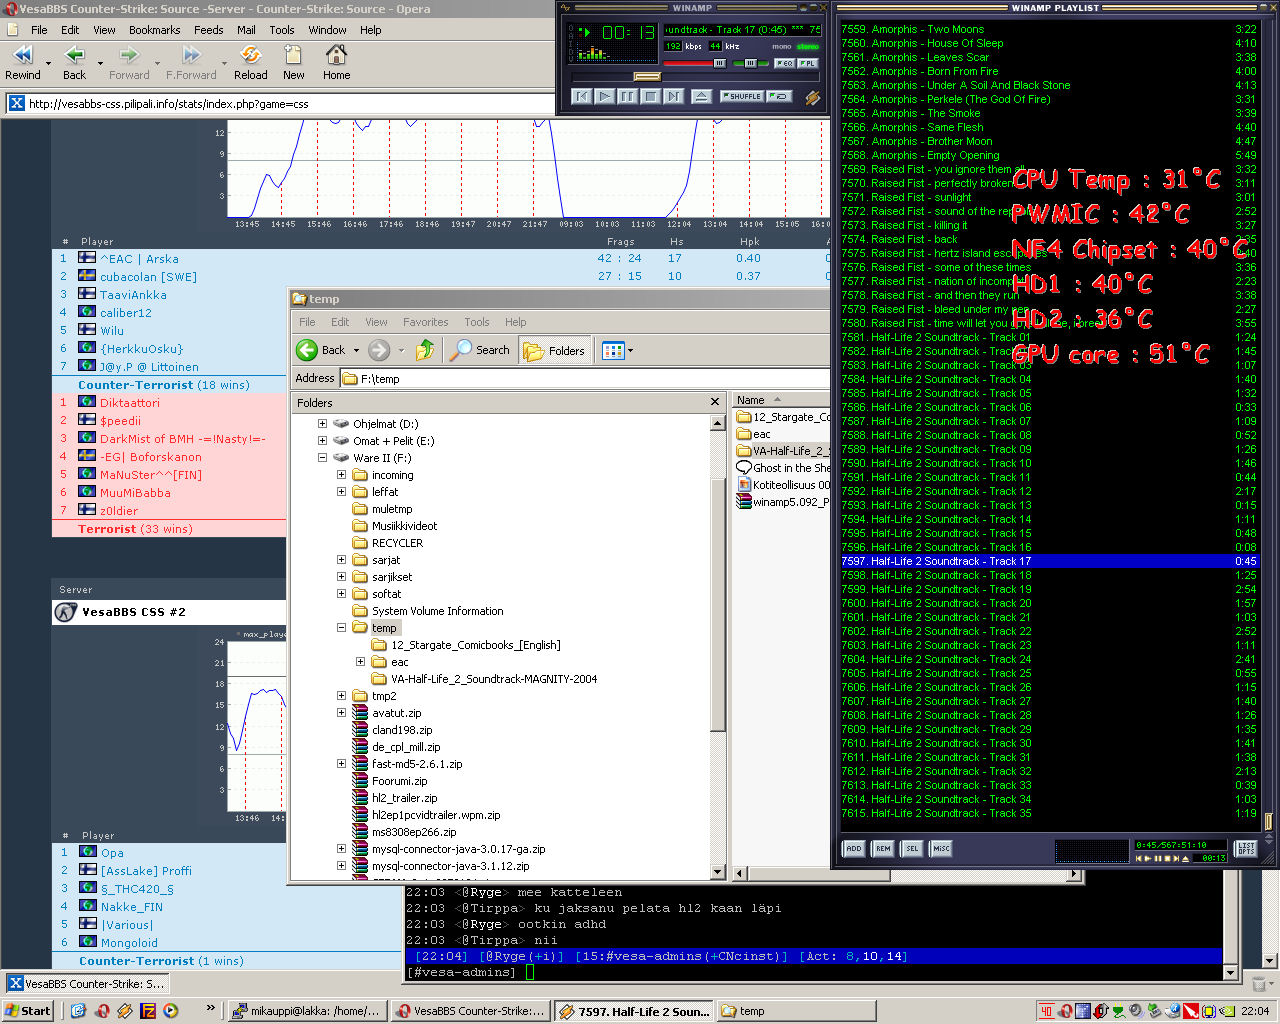Open Opera Mail menu
1280x1024 pixels.
click(246, 30)
